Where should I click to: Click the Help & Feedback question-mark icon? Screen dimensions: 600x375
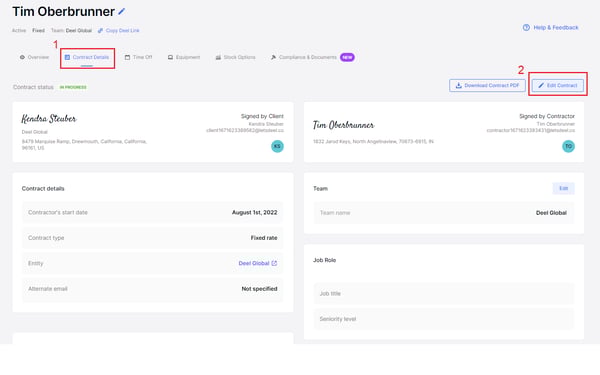point(526,28)
